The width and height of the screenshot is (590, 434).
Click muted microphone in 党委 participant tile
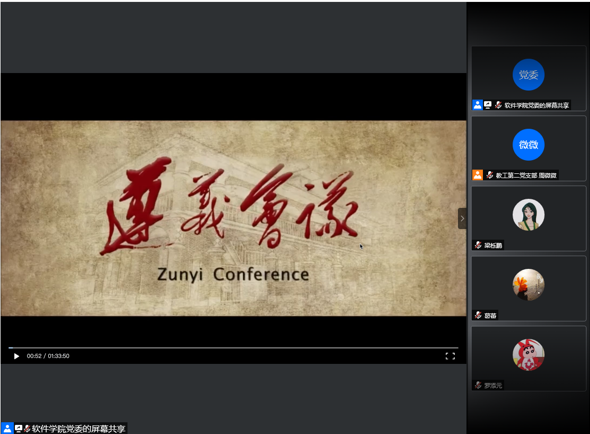coord(498,105)
